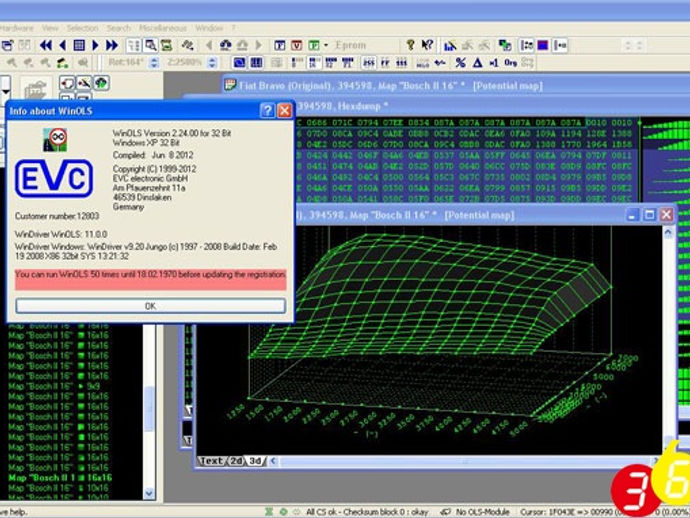Click the solid blue square toolbar icon
The width and height of the screenshot is (690, 518).
click(543, 45)
